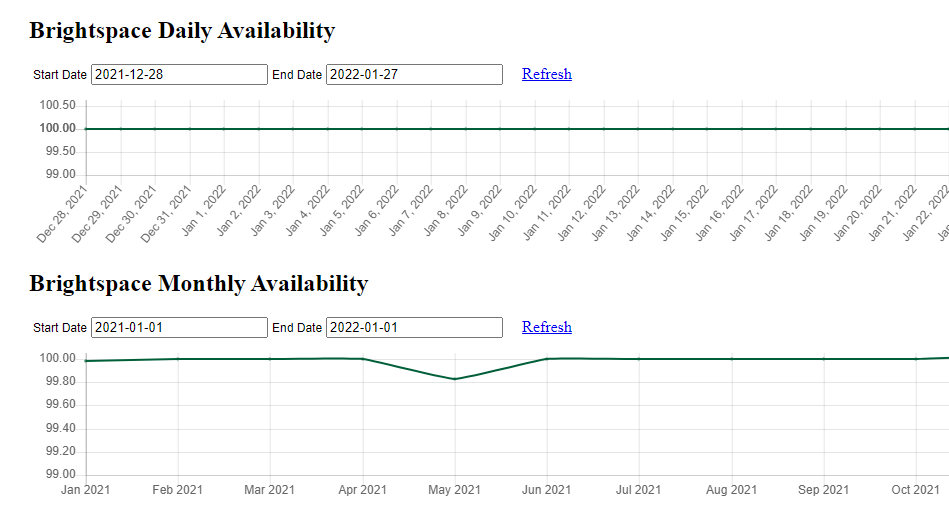Click the Brightspace Daily Availability heading
This screenshot has width=949, height=508.
(182, 30)
